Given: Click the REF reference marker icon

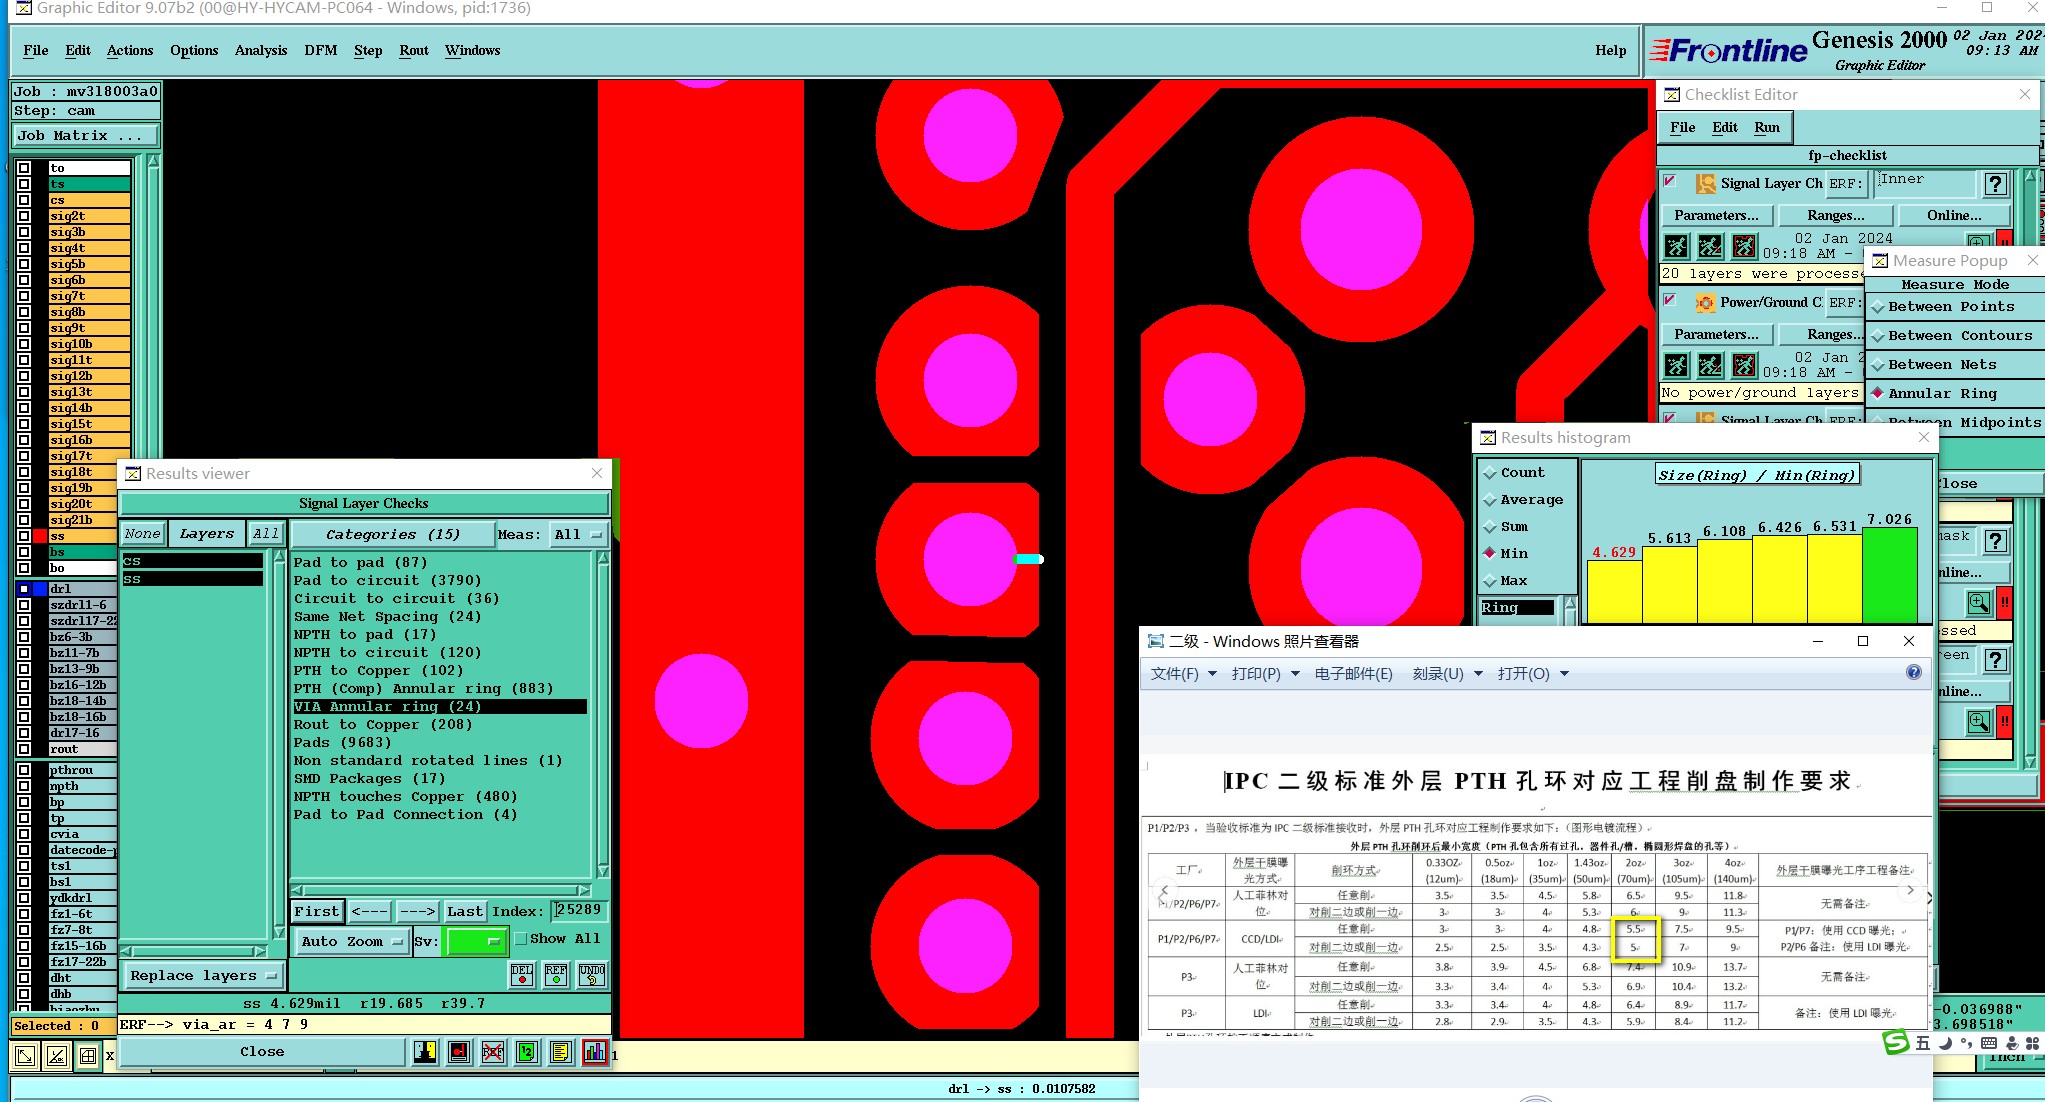Looking at the screenshot, I should click(x=556, y=974).
